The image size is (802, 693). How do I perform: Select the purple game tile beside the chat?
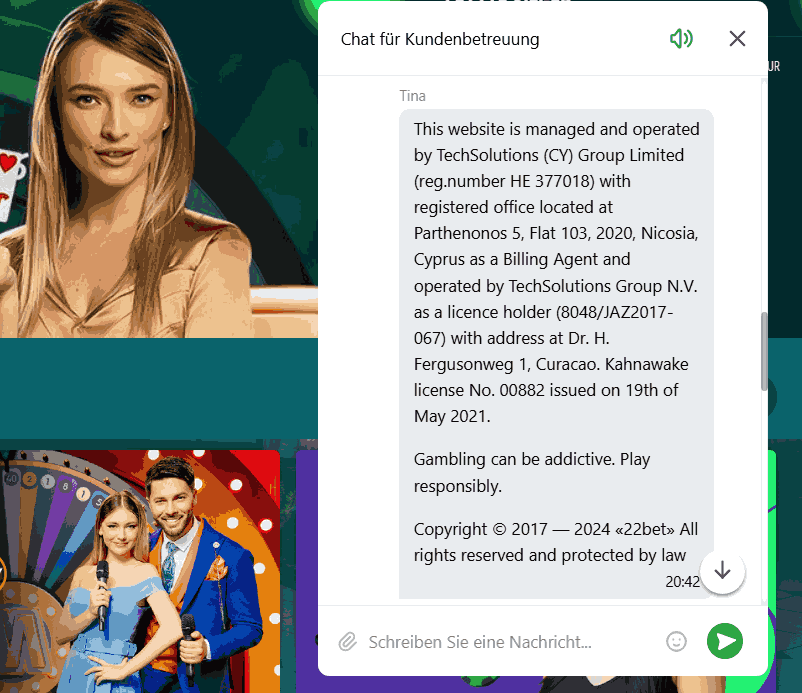point(307,570)
